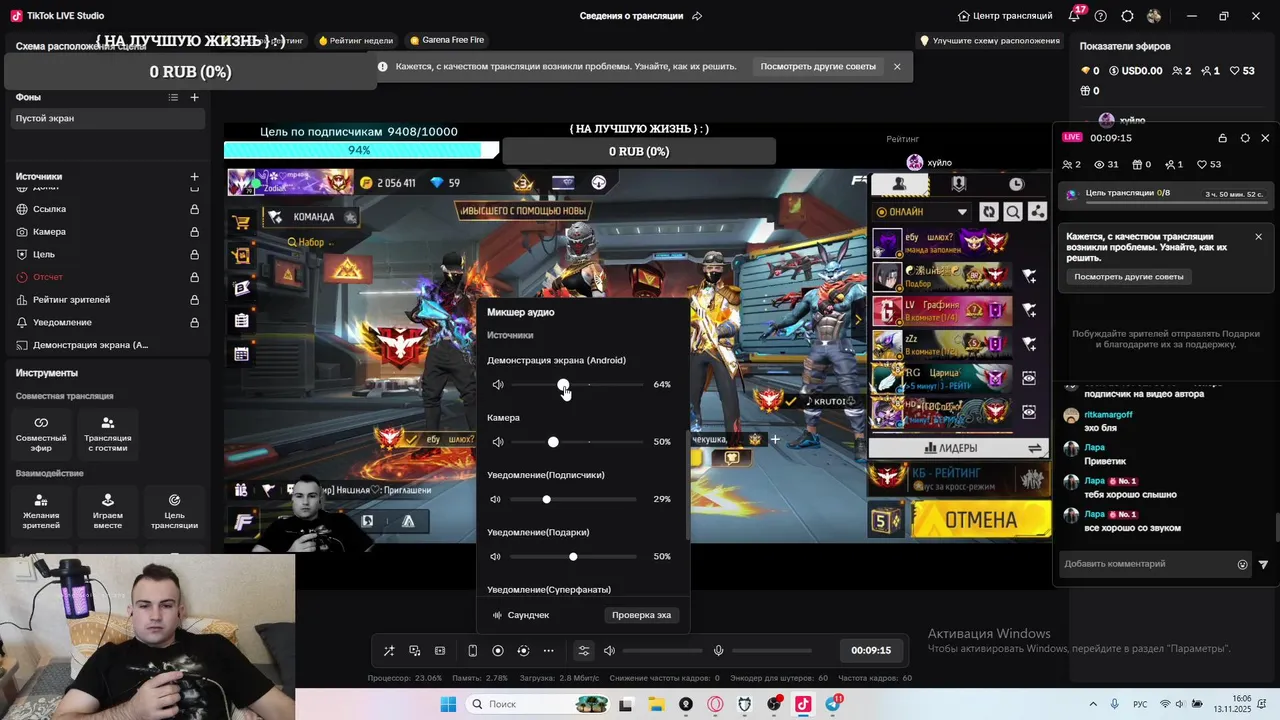
Task: Open chat panel settings gear
Action: (x=1245, y=138)
